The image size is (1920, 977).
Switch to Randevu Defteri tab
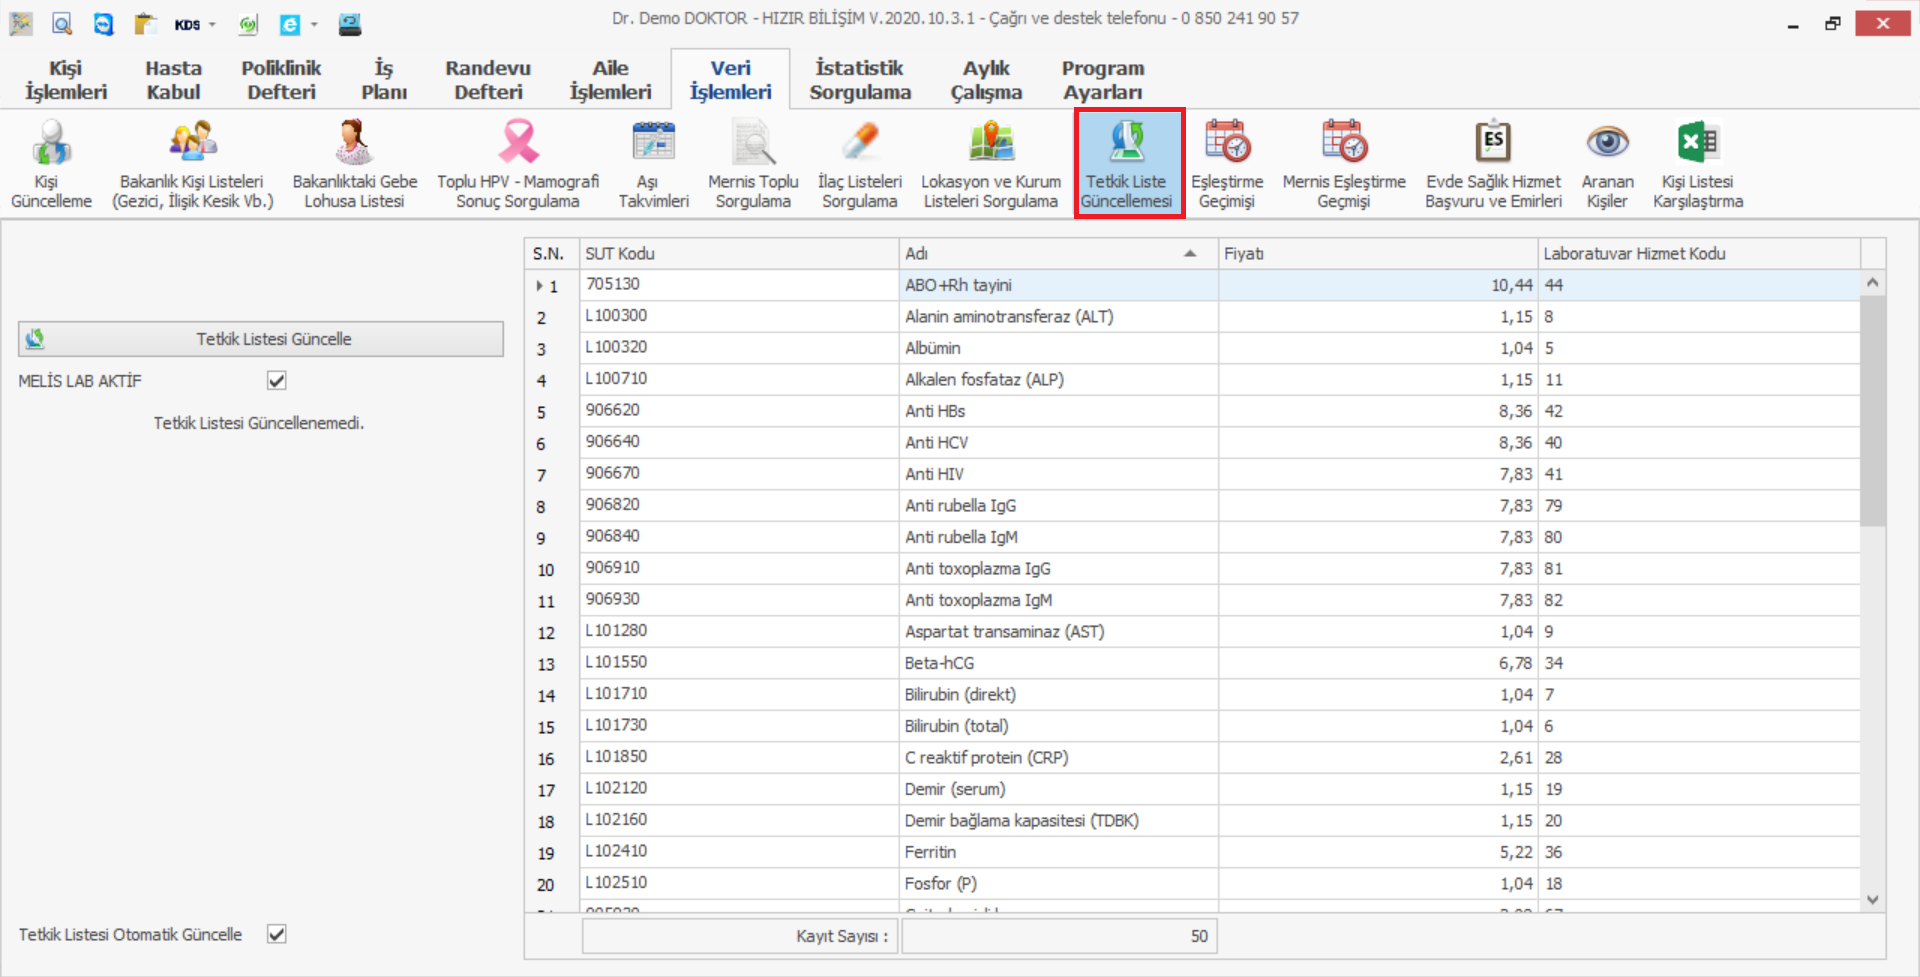coord(488,80)
